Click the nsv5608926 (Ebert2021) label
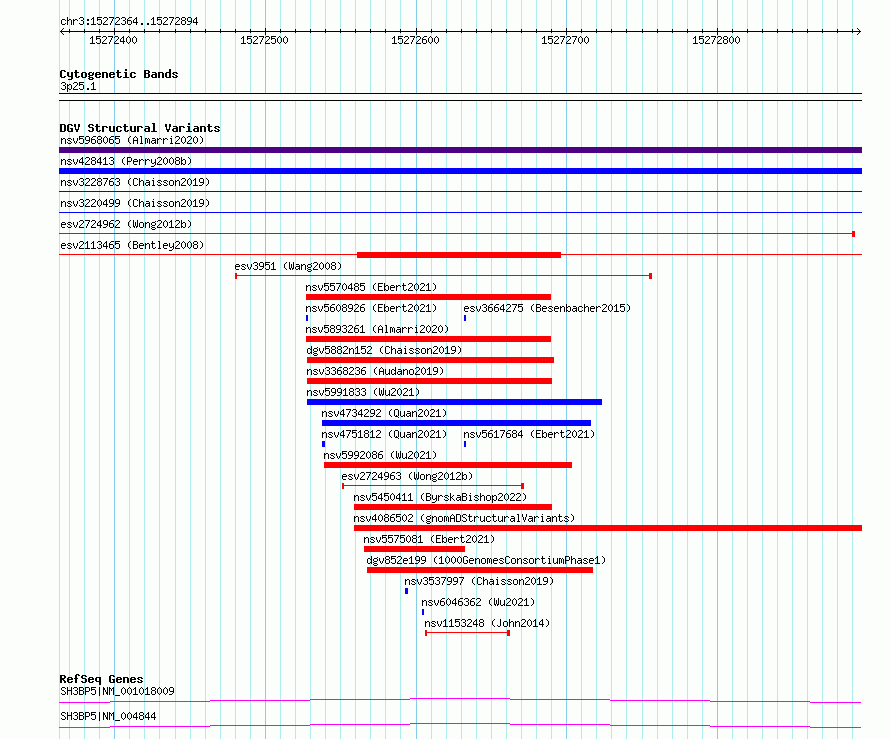The image size is (890, 739). tap(371, 308)
